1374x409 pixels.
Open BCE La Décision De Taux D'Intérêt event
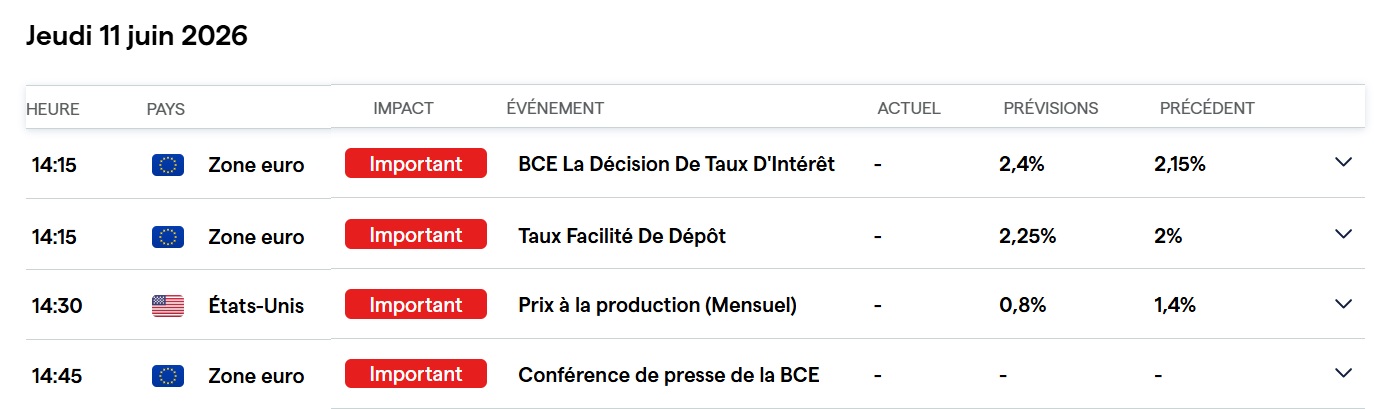pyautogui.click(x=676, y=164)
